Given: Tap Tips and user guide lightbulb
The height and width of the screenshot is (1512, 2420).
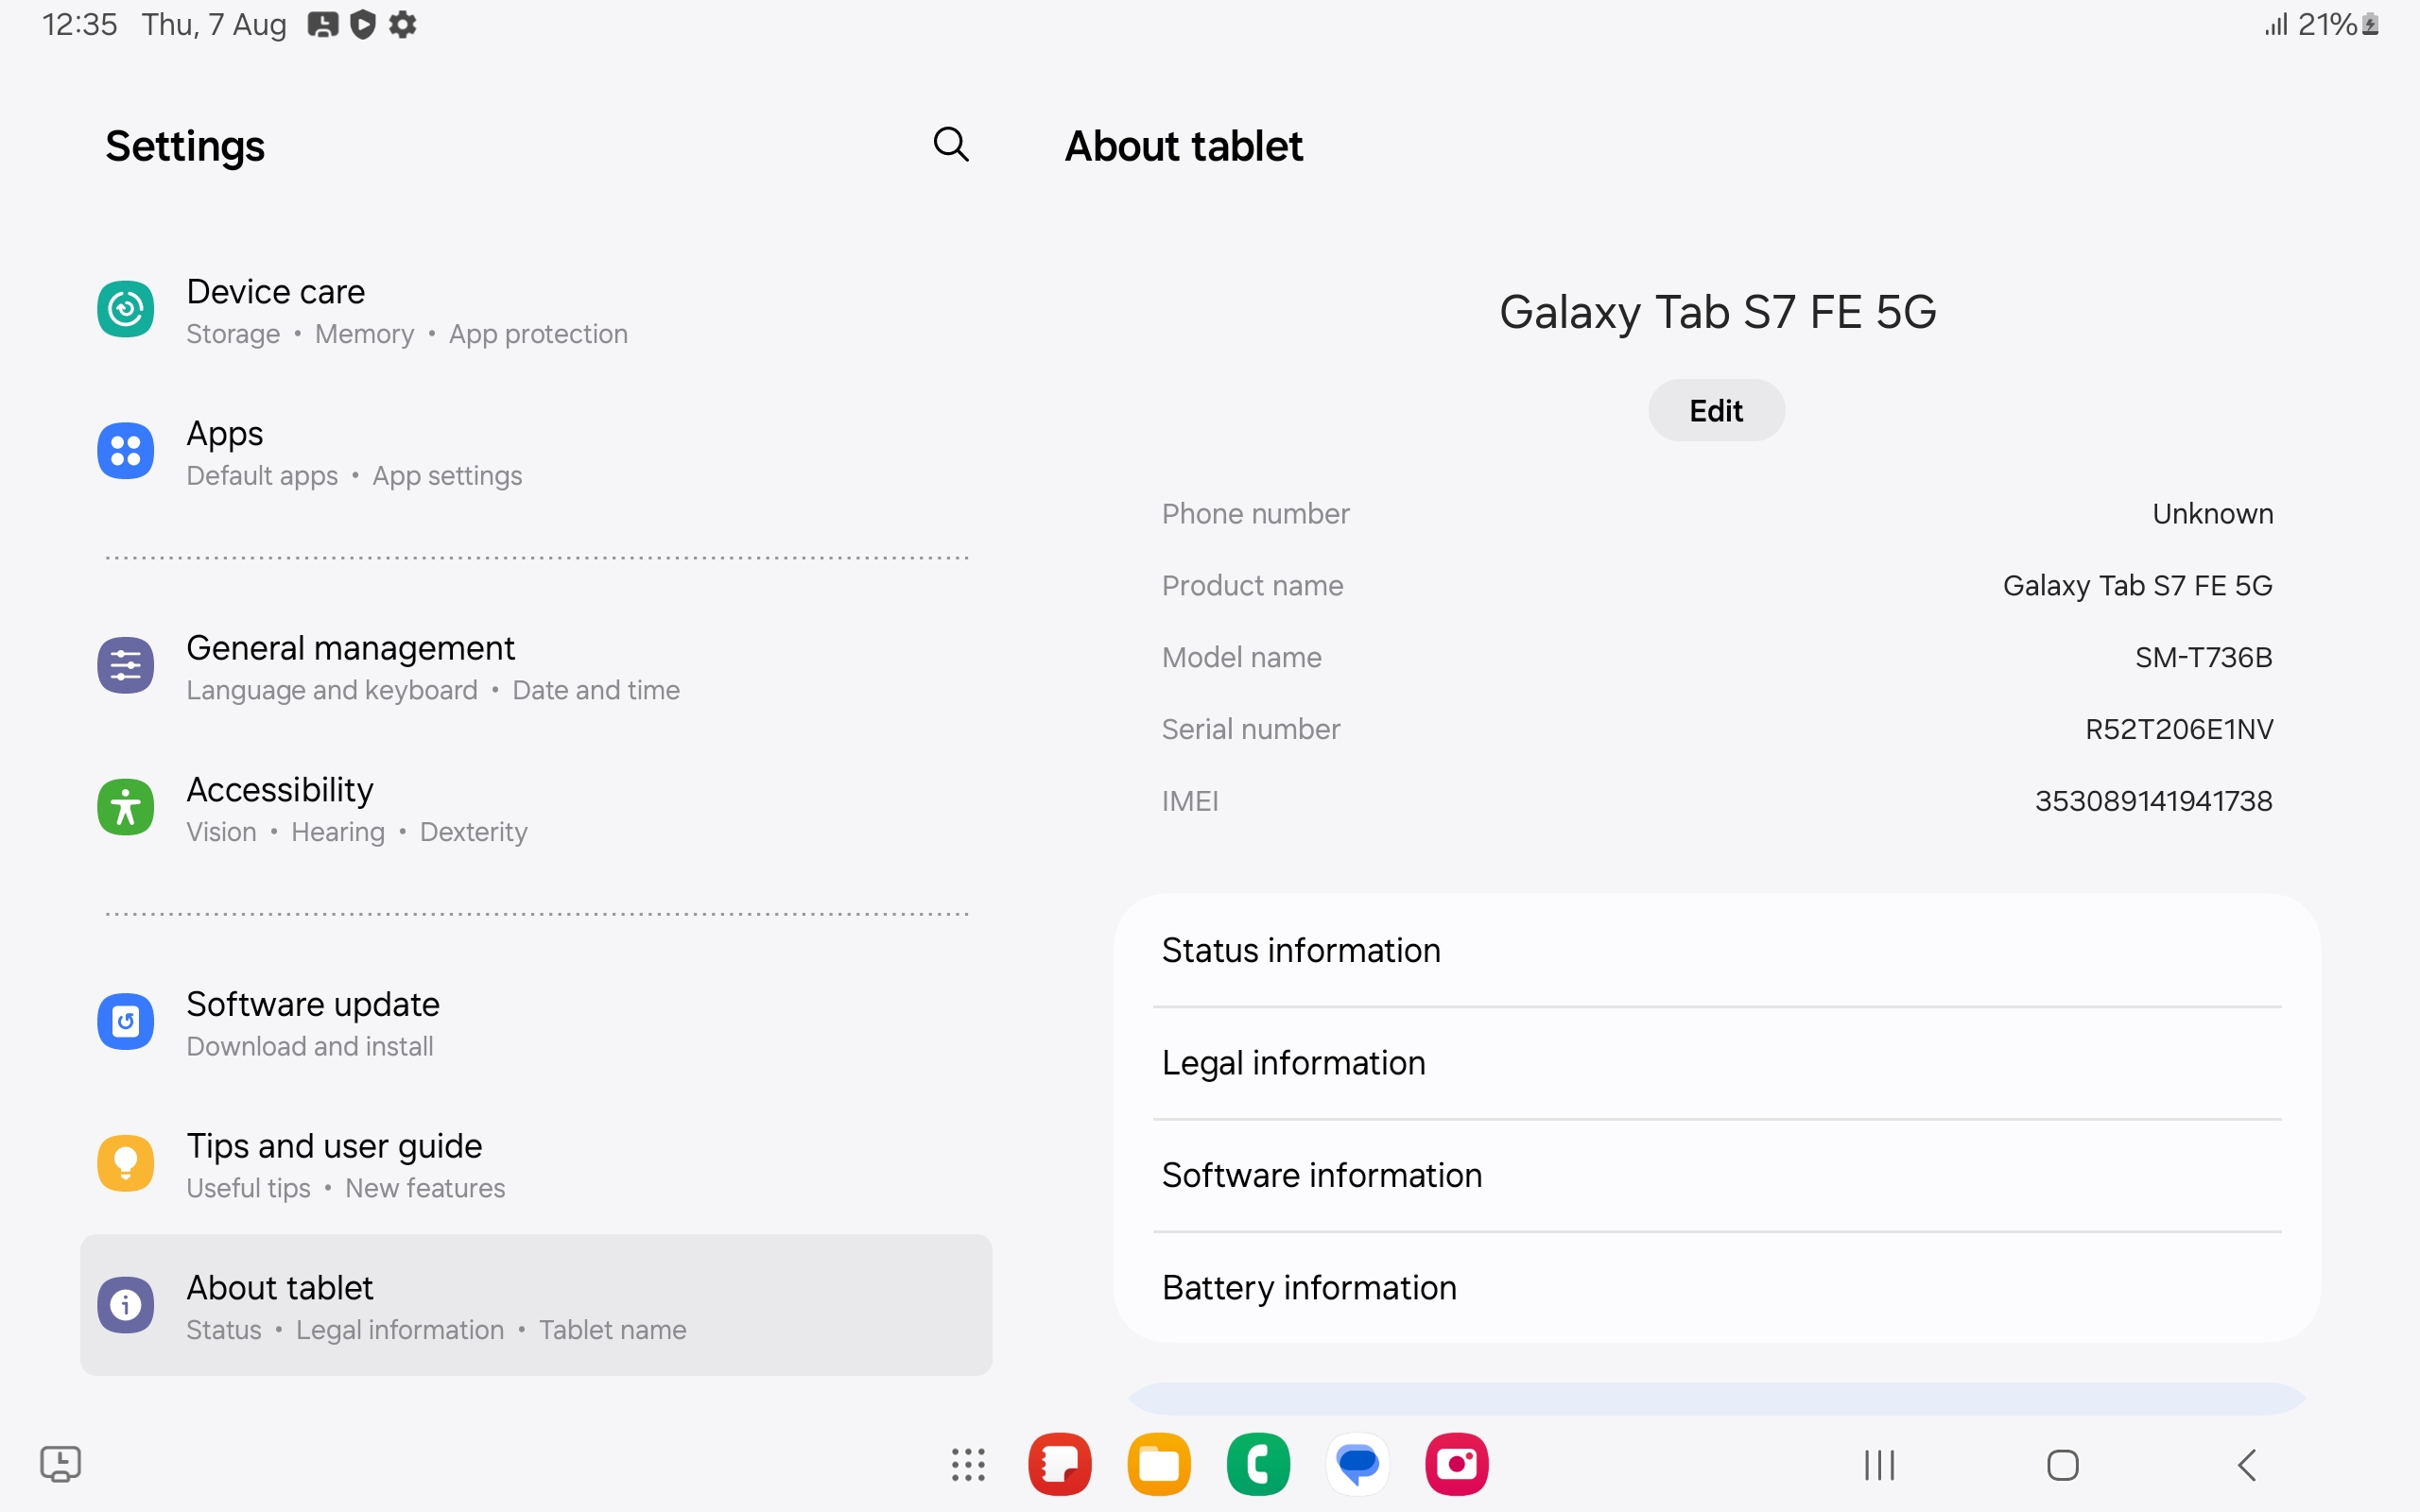Looking at the screenshot, I should tap(125, 1164).
